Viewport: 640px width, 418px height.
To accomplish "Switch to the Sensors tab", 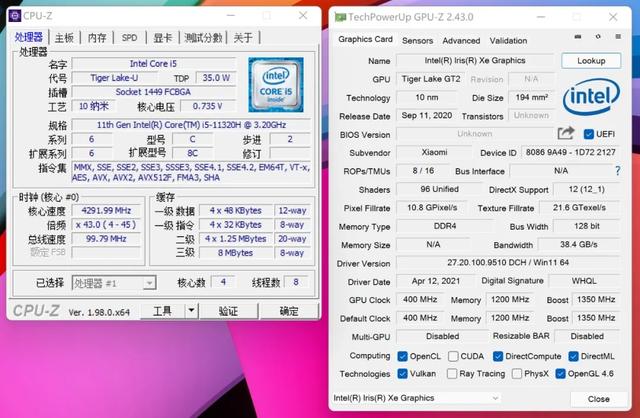I will point(417,41).
